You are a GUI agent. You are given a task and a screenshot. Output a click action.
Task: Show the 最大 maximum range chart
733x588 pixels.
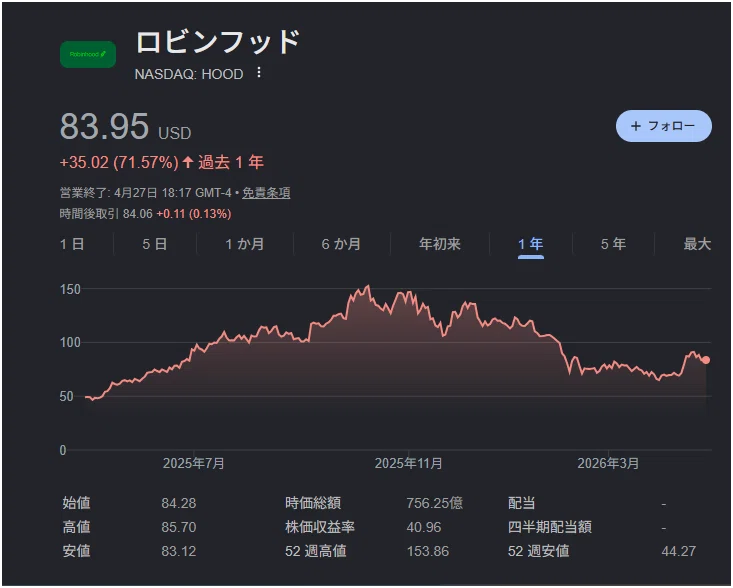pos(697,244)
